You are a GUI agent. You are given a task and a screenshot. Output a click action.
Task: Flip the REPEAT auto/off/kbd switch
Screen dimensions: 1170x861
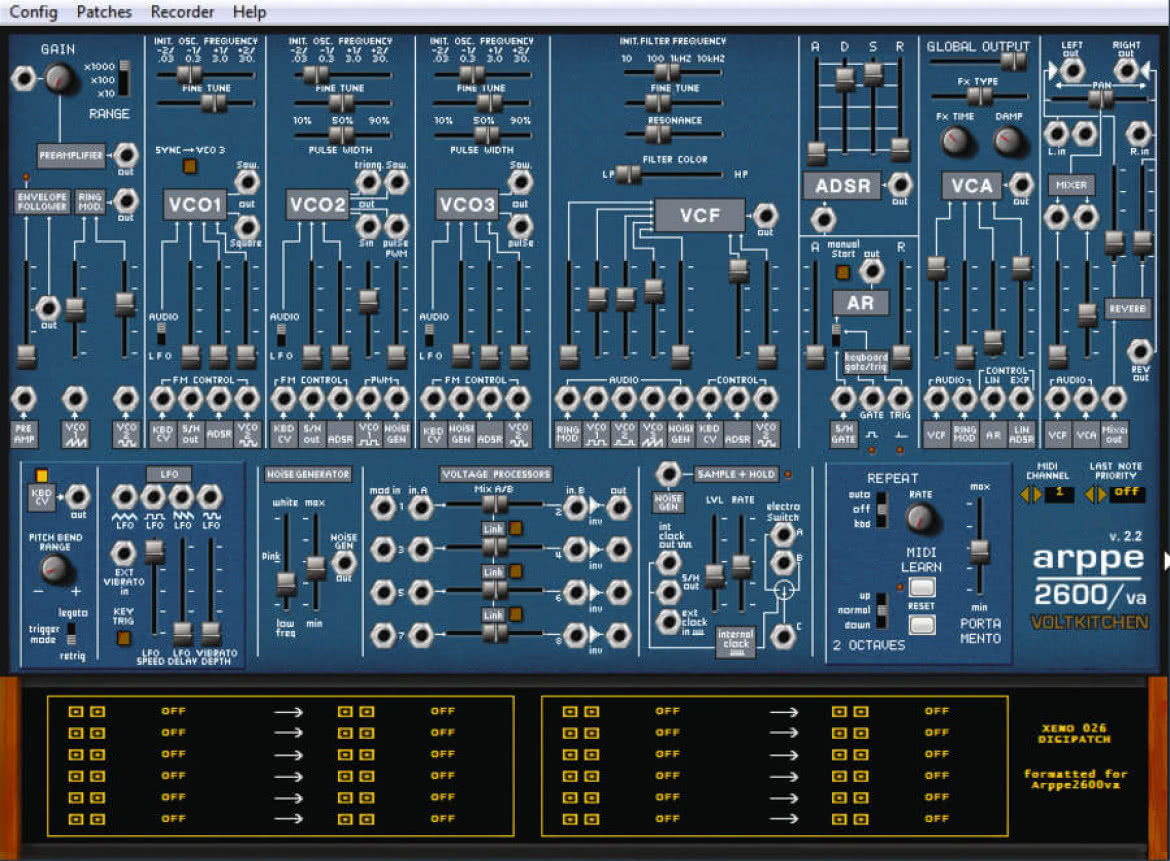point(881,510)
